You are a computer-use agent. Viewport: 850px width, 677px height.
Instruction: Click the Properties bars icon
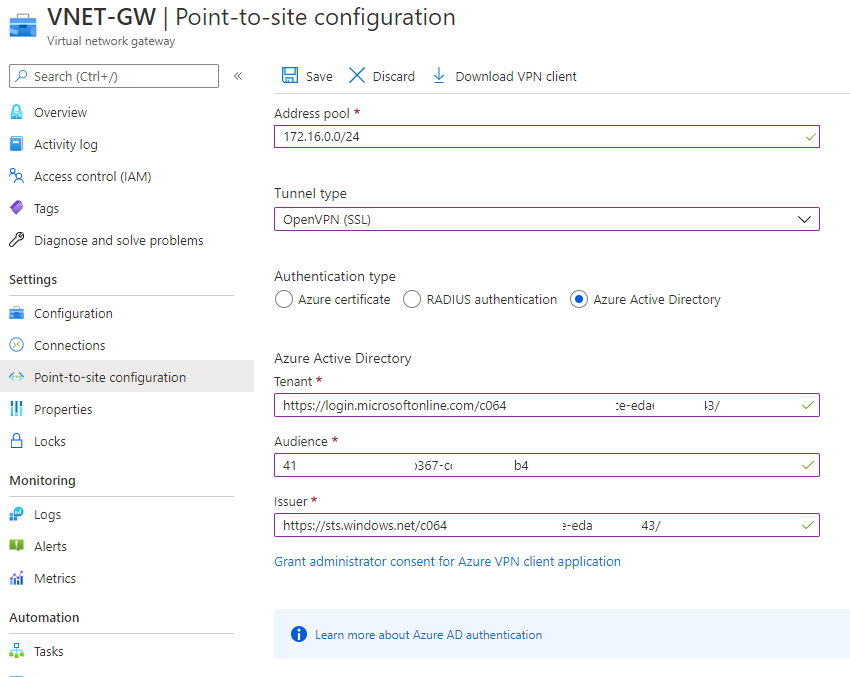pyautogui.click(x=17, y=409)
